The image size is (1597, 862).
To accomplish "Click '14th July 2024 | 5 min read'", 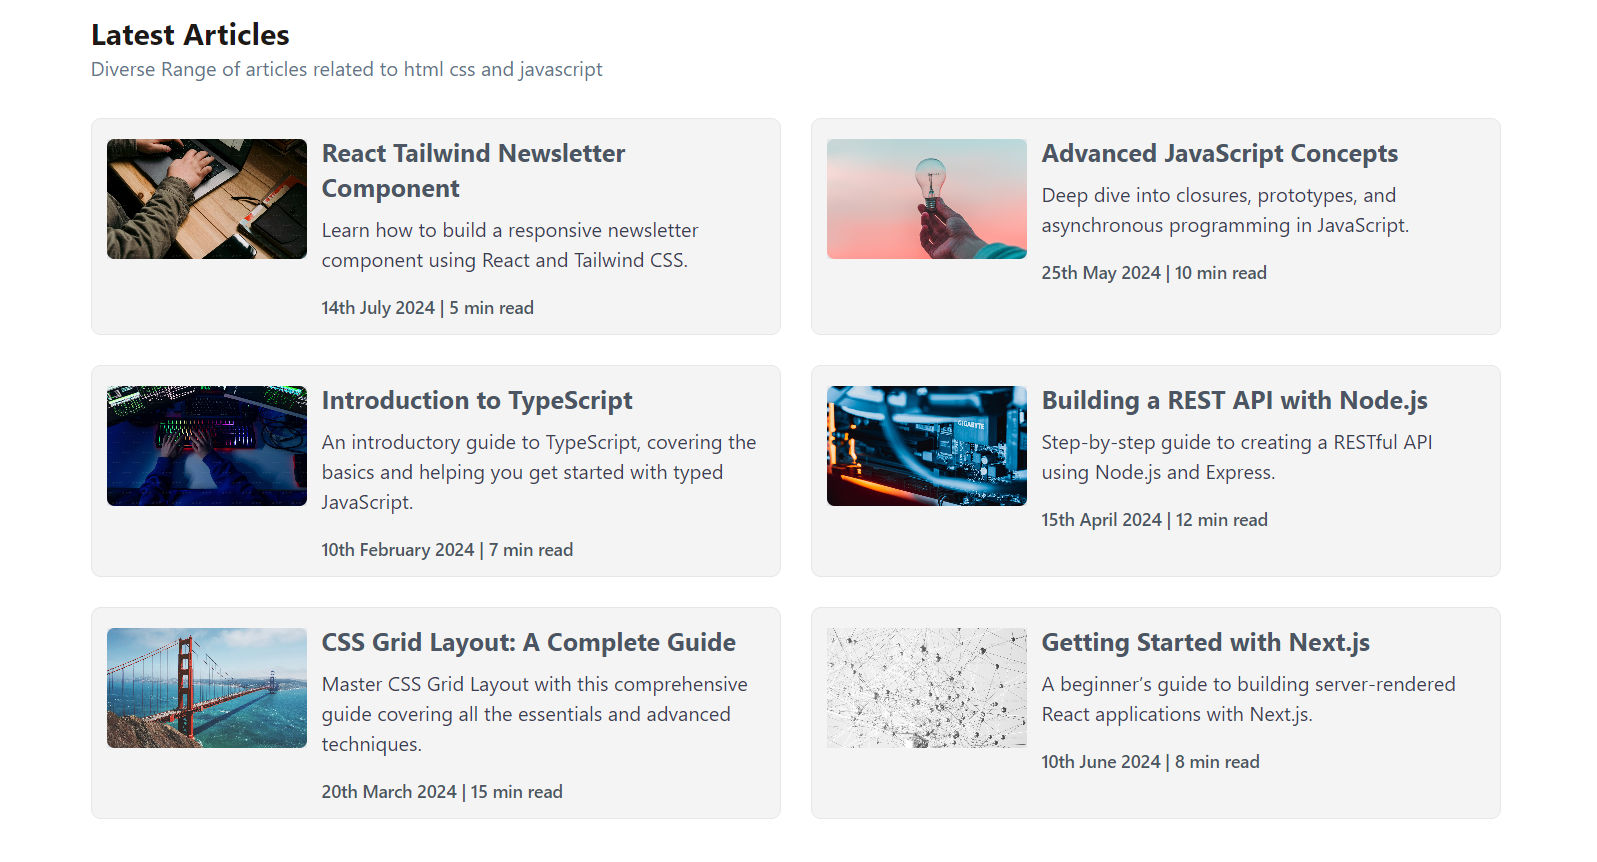I will (428, 308).
